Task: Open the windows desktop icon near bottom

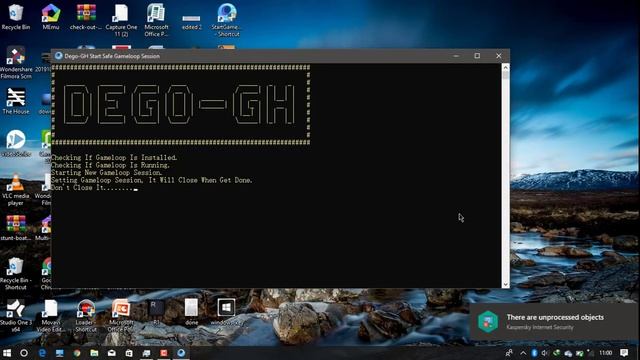Action: click(x=226, y=312)
